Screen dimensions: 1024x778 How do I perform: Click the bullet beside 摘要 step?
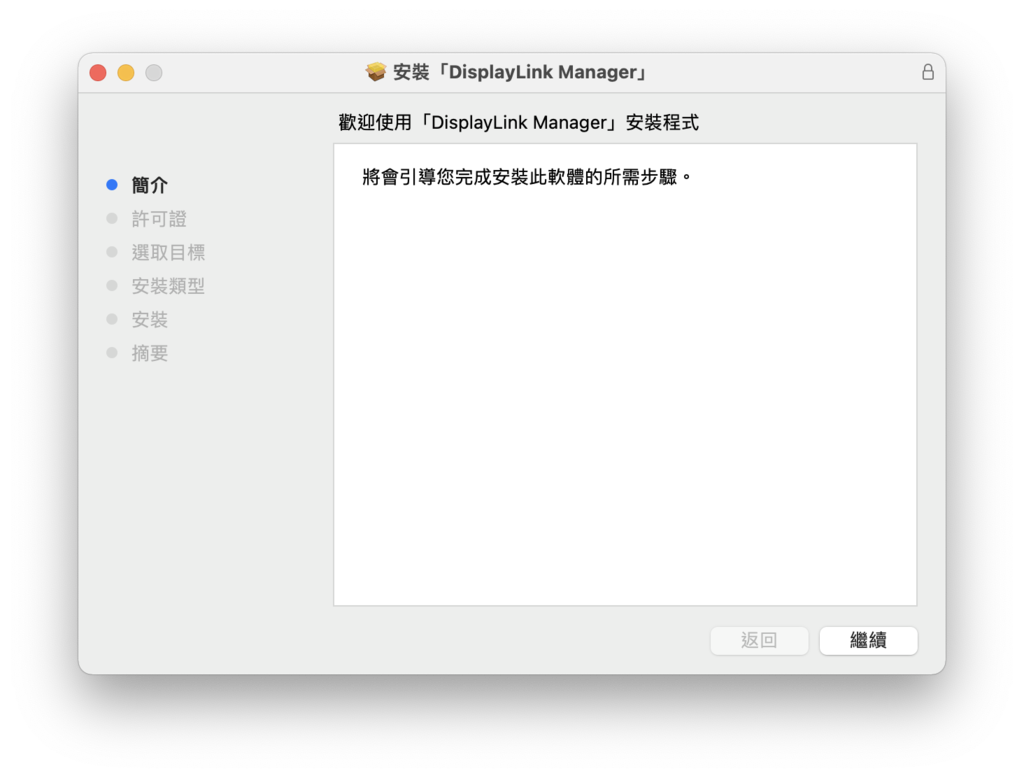tap(112, 352)
